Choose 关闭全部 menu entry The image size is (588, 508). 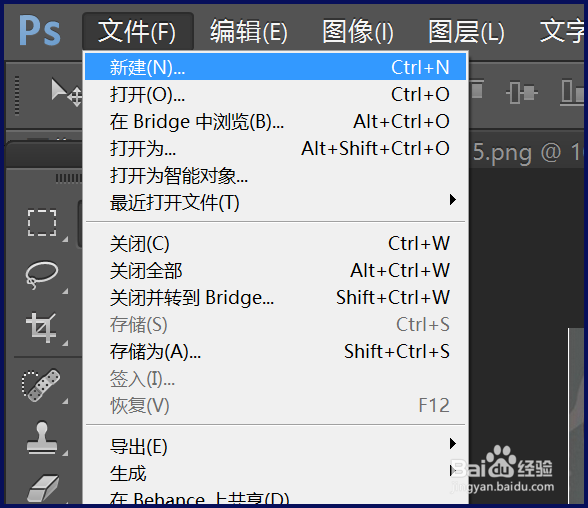tap(275, 271)
